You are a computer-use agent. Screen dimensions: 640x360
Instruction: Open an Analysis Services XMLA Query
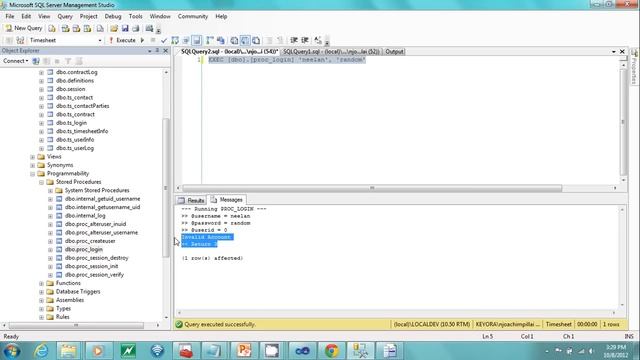[87, 29]
